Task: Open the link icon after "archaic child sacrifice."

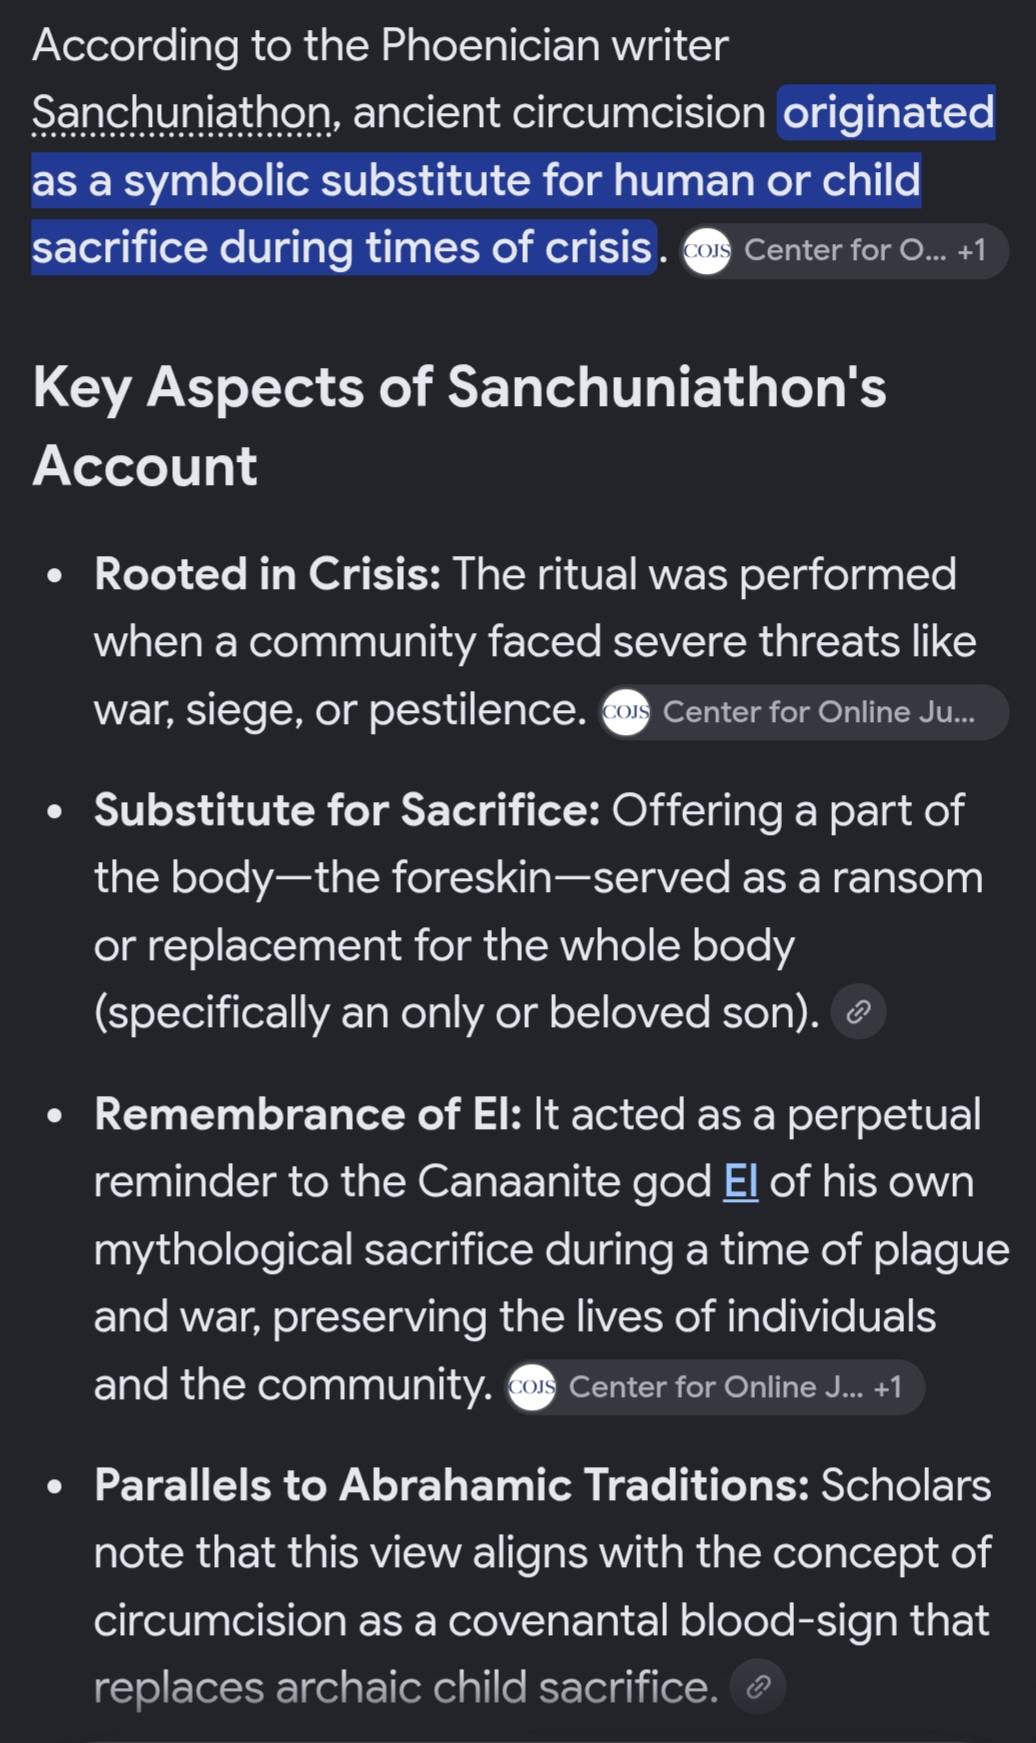Action: pos(758,1687)
